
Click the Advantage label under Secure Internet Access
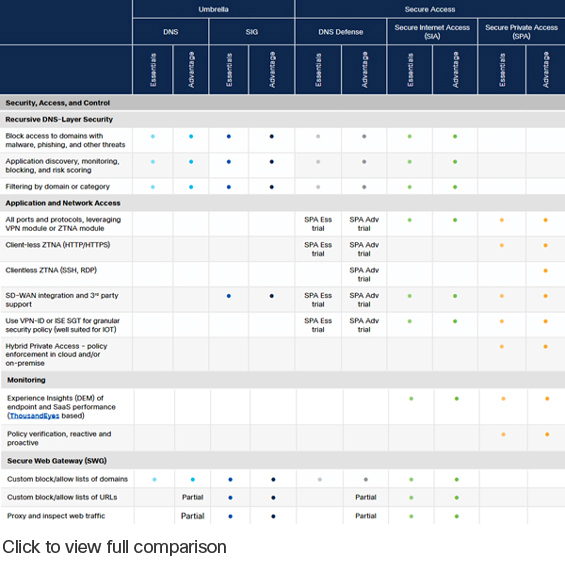click(x=455, y=70)
